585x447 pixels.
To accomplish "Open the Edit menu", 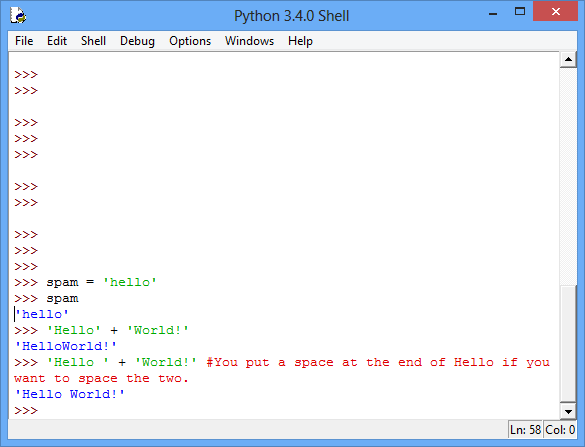I will (x=57, y=41).
